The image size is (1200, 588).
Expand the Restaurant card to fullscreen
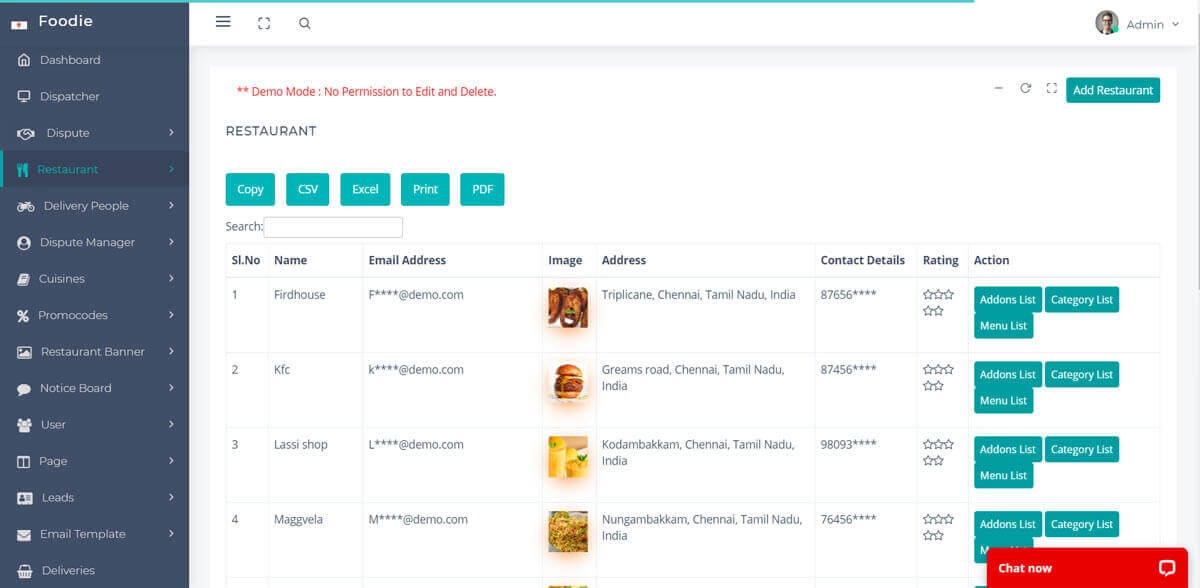[x=1051, y=89]
